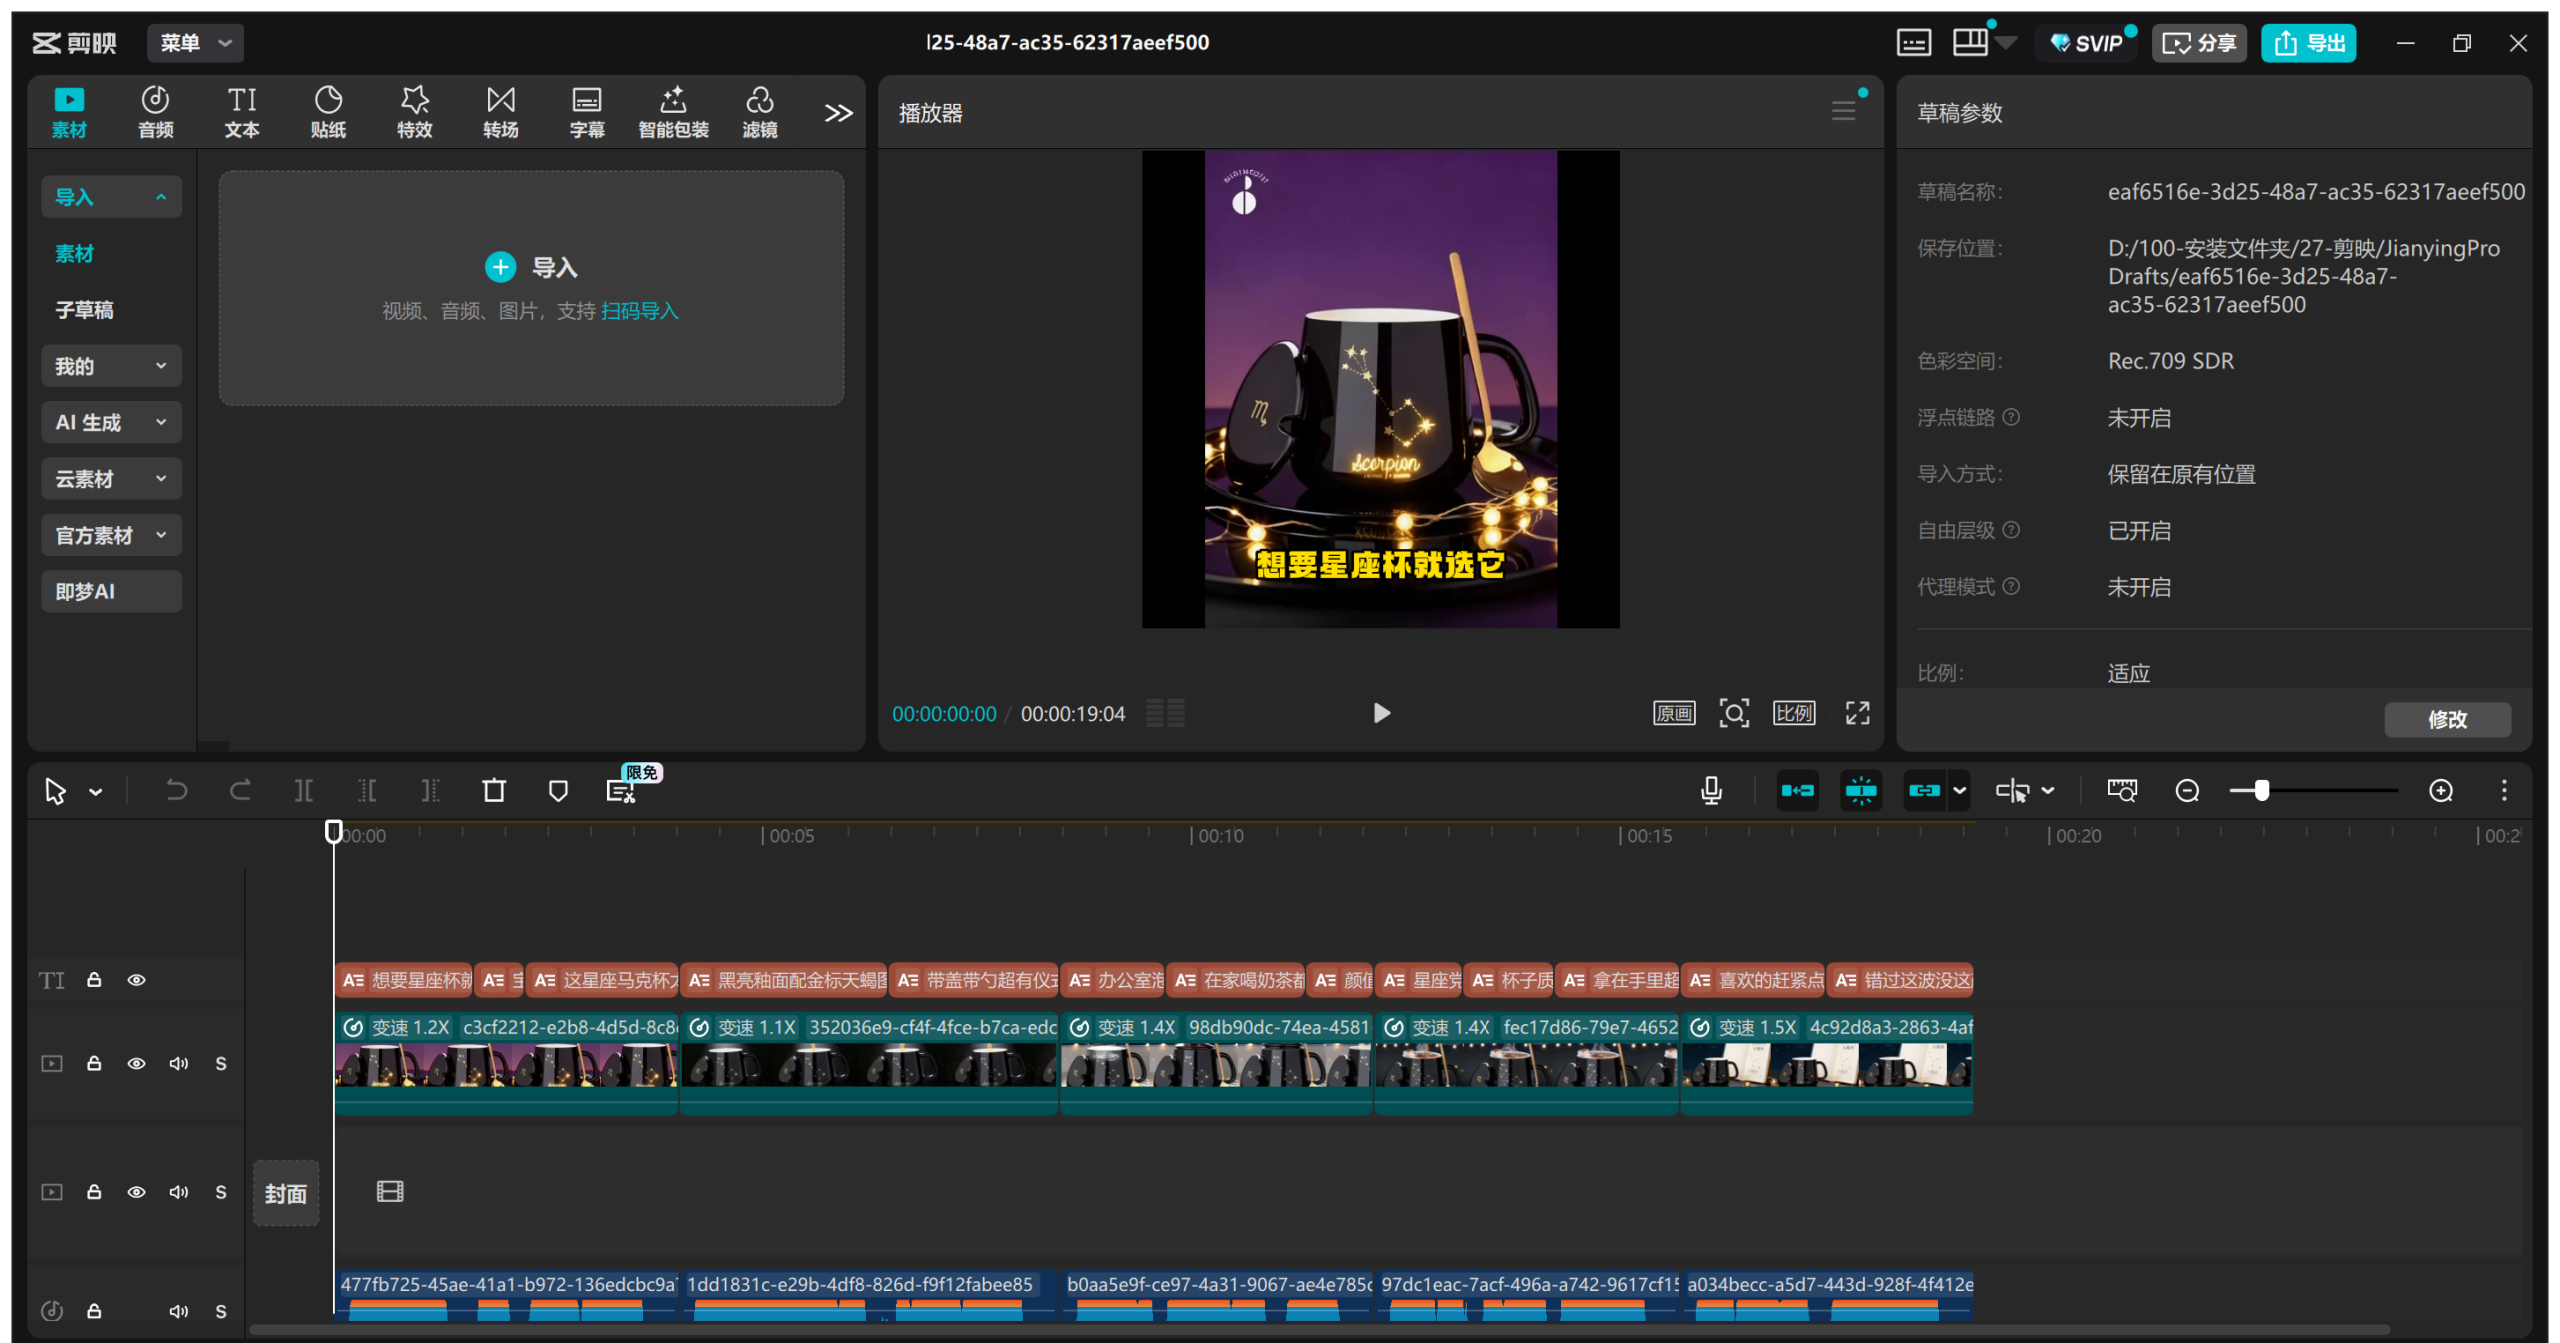Image resolution: width=2560 pixels, height=1343 pixels.
Task: Click the delete clip trash icon
Action: 494,791
